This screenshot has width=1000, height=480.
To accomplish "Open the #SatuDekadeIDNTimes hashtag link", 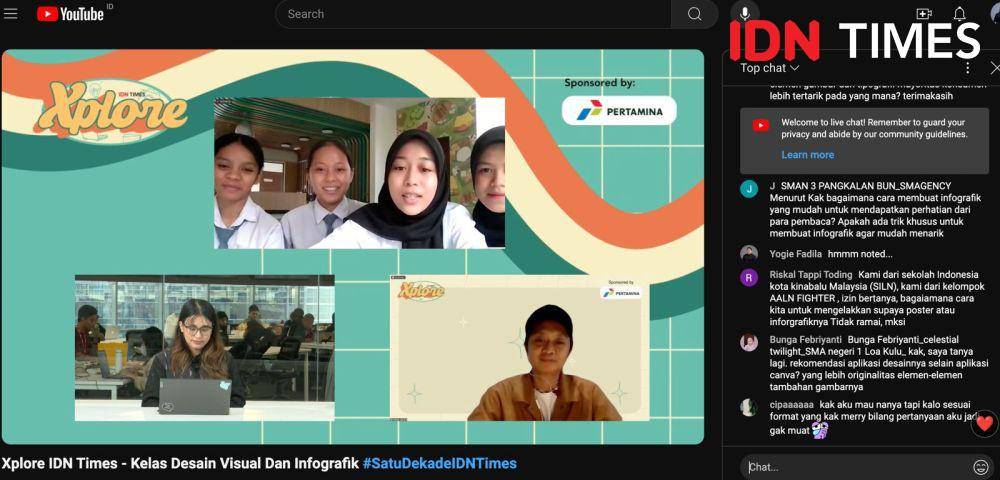I will pos(439,463).
